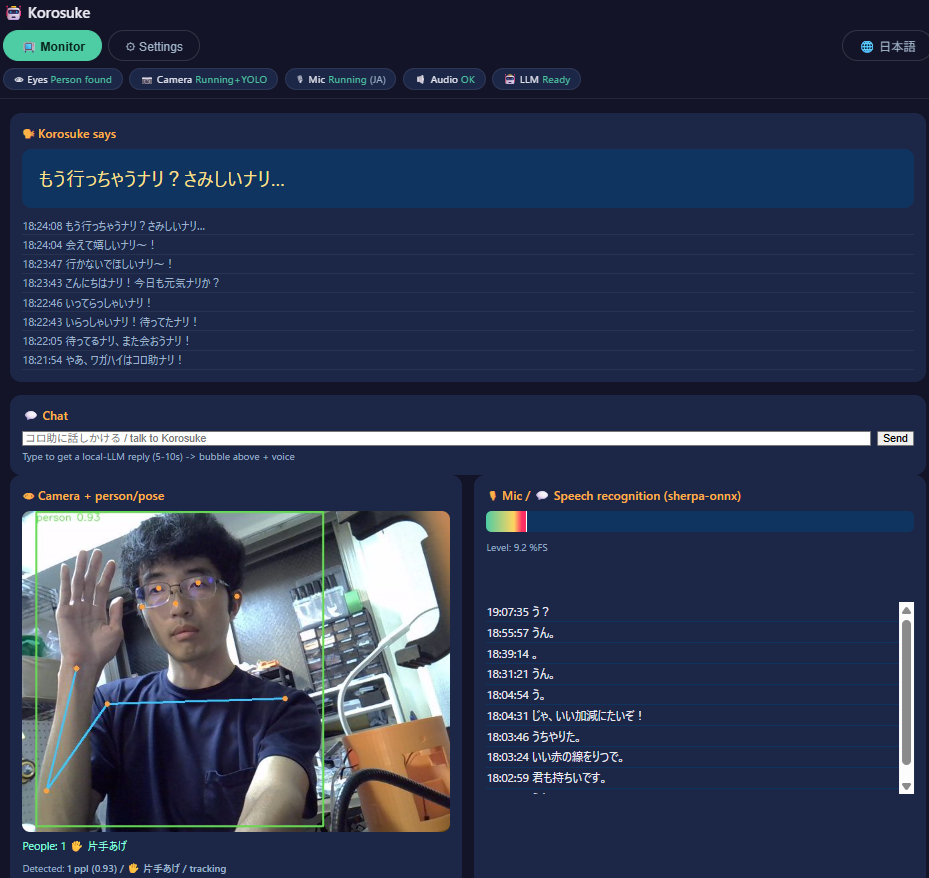
Task: Click the Type to get a local-LLM reply hint
Action: click(x=158, y=457)
